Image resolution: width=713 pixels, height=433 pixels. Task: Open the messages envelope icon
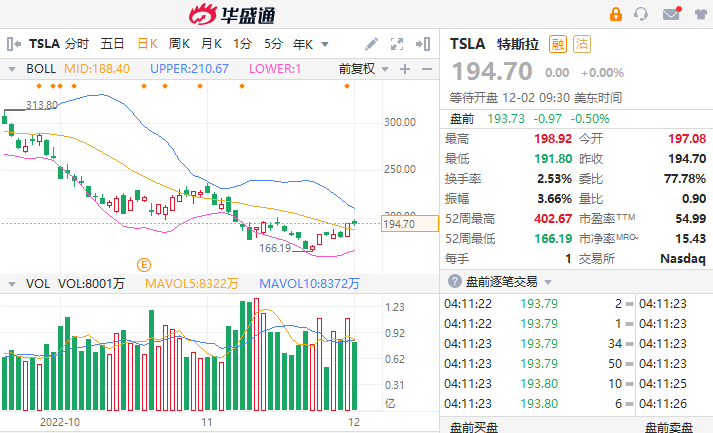(x=672, y=14)
